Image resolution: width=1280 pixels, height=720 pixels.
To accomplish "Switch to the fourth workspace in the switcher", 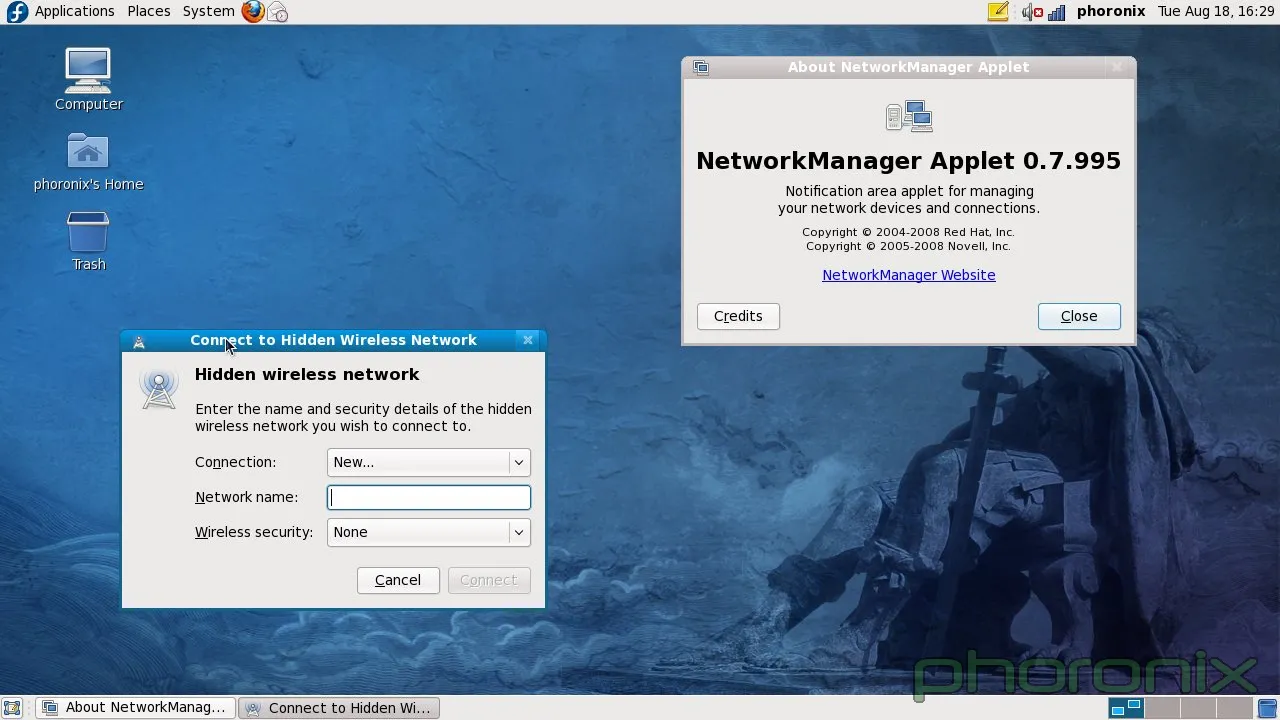I will [x=1234, y=708].
